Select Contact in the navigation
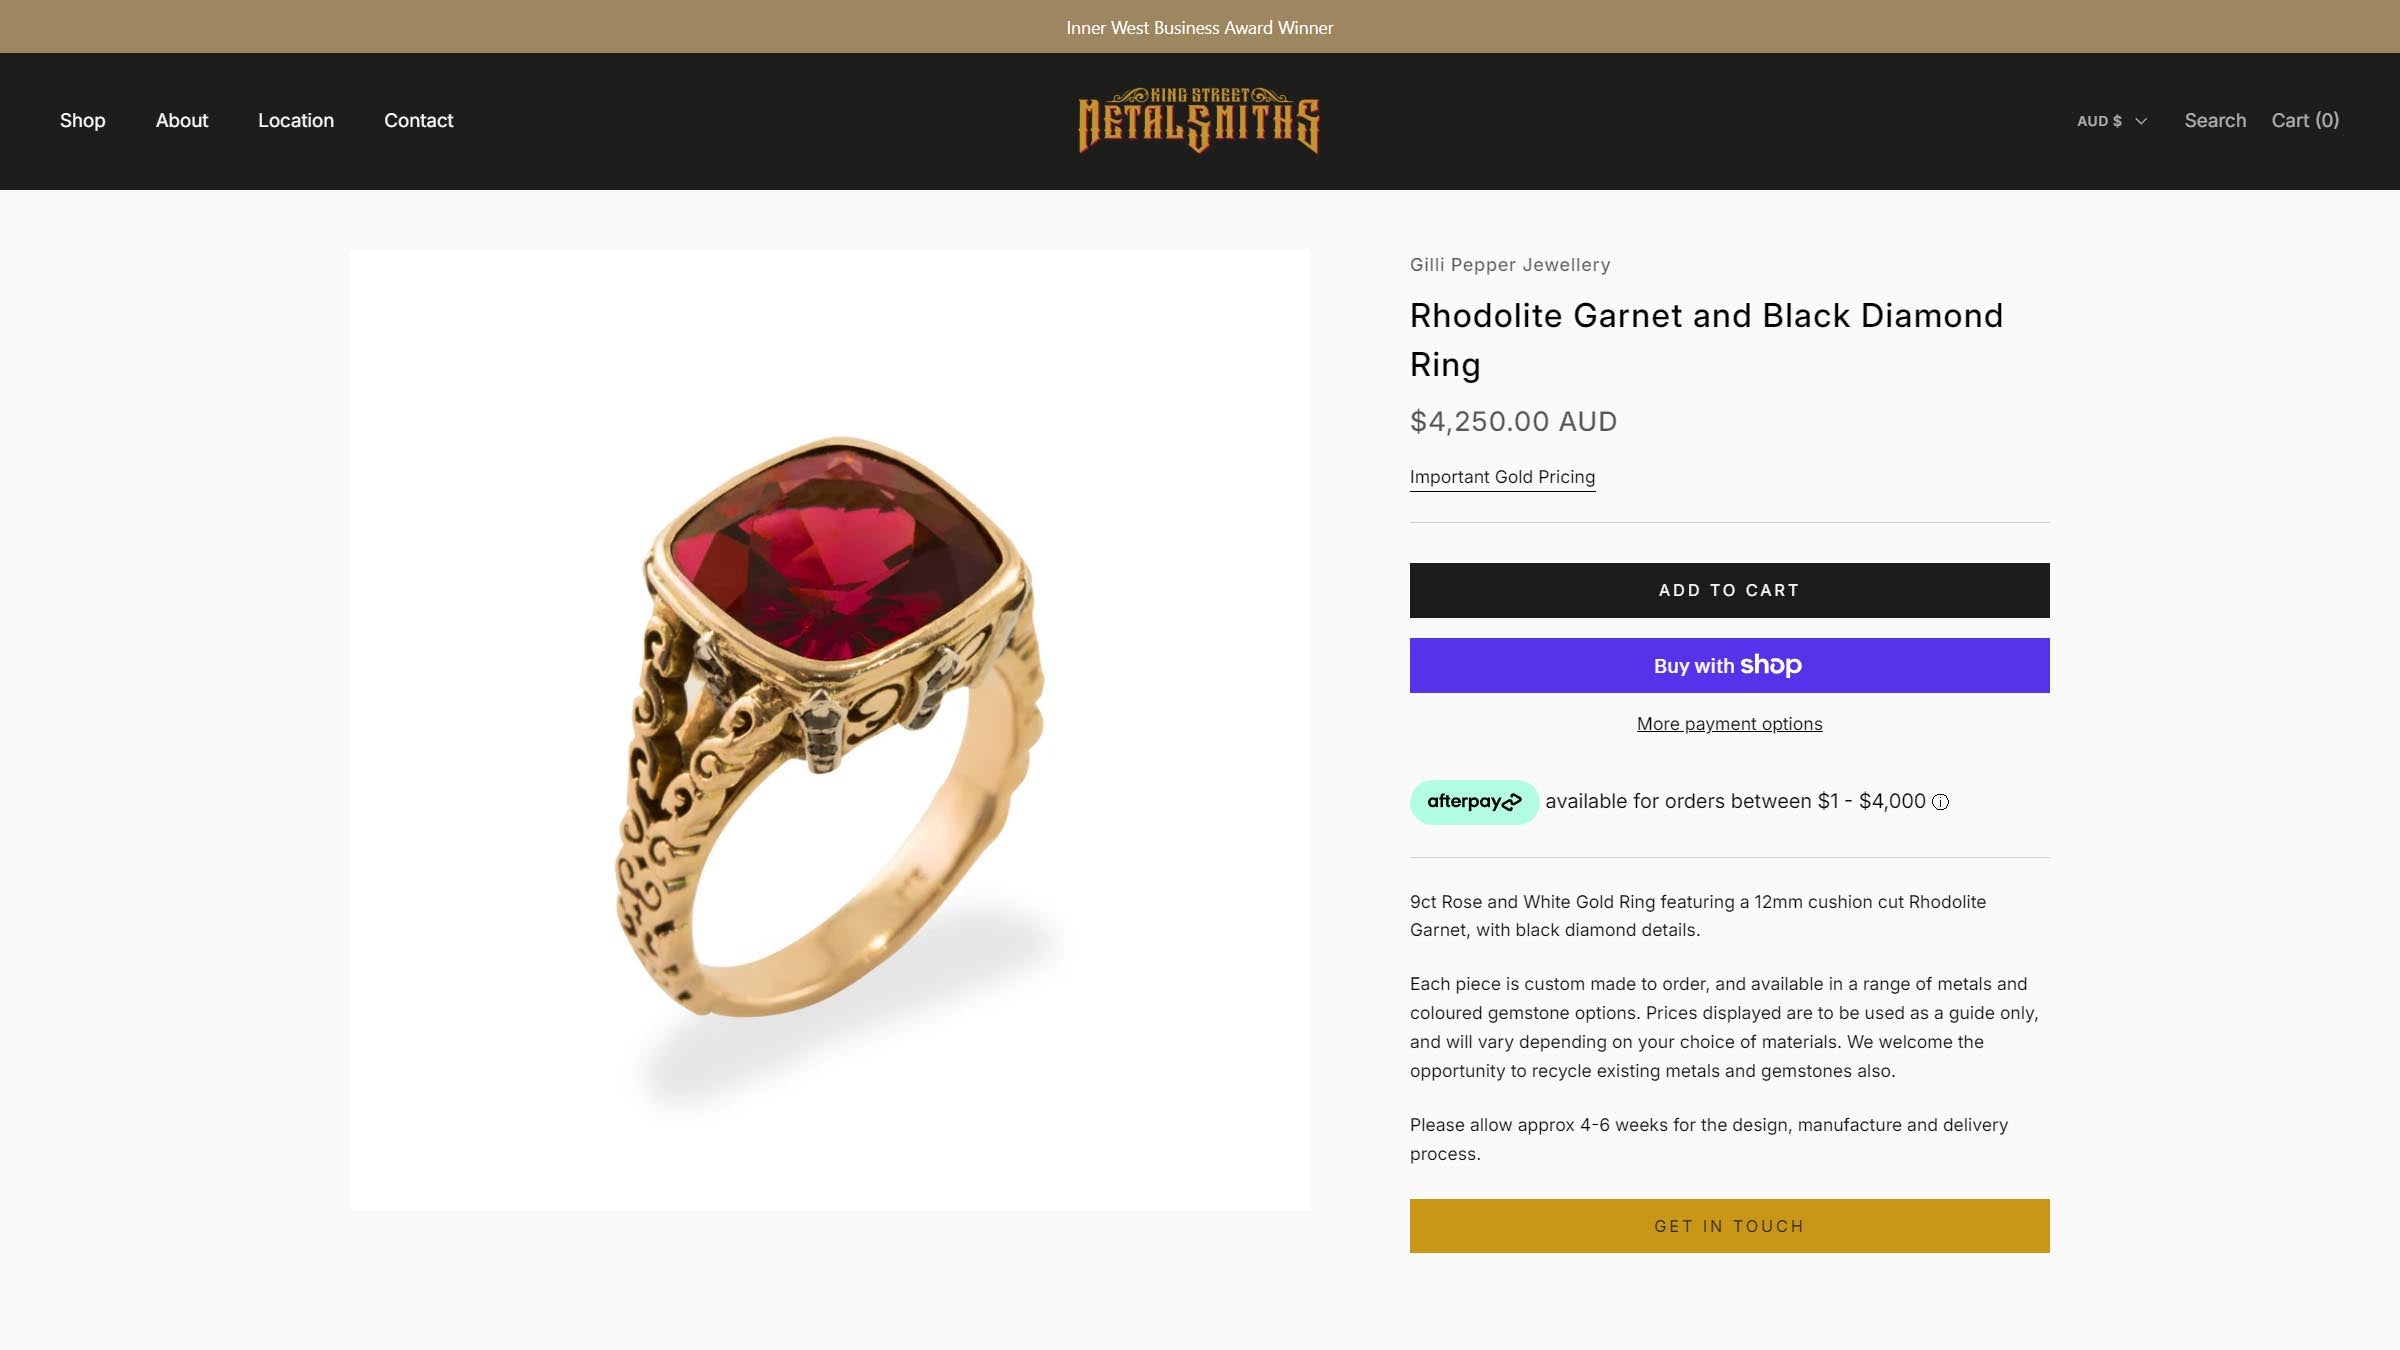The width and height of the screenshot is (2400, 1350). click(418, 120)
